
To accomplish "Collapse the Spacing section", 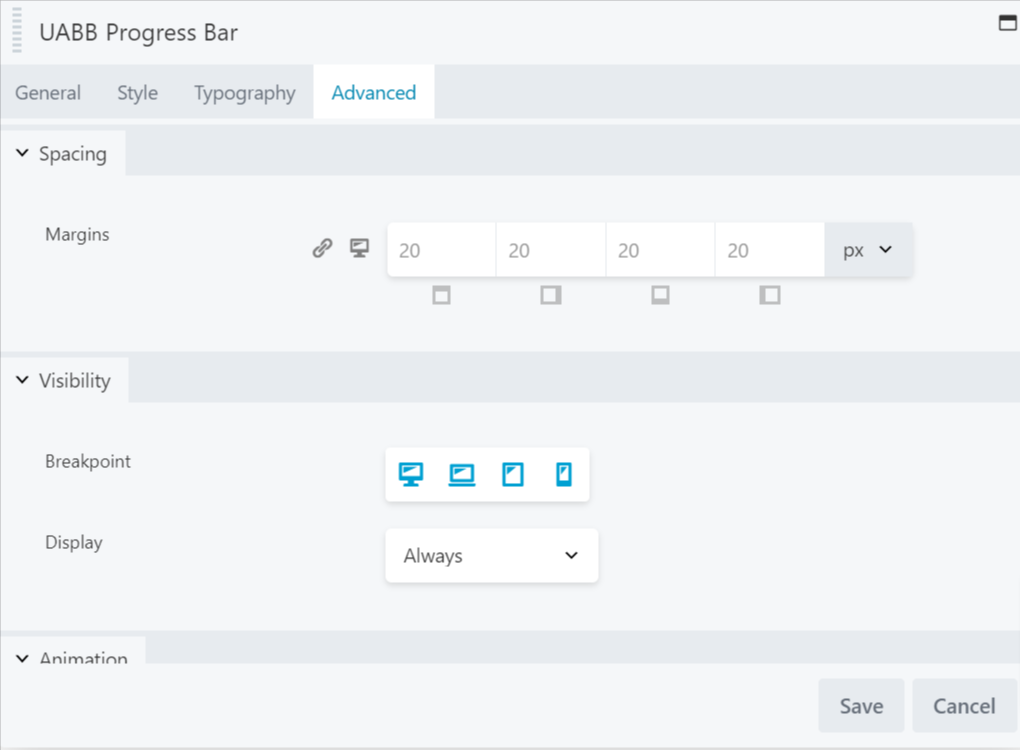I will click(61, 154).
